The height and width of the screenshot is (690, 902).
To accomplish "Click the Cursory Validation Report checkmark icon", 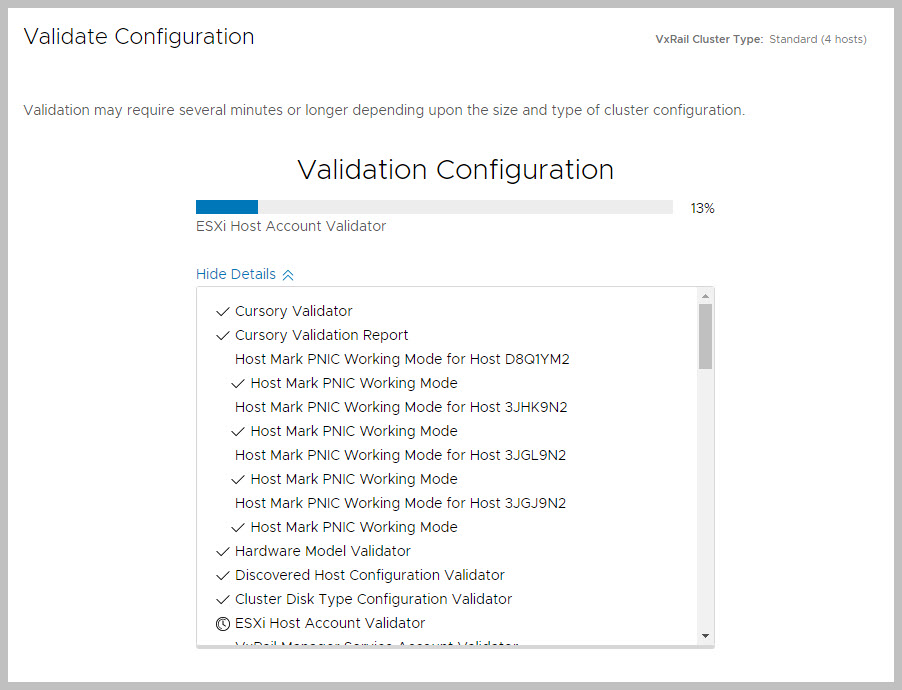I will tap(222, 336).
